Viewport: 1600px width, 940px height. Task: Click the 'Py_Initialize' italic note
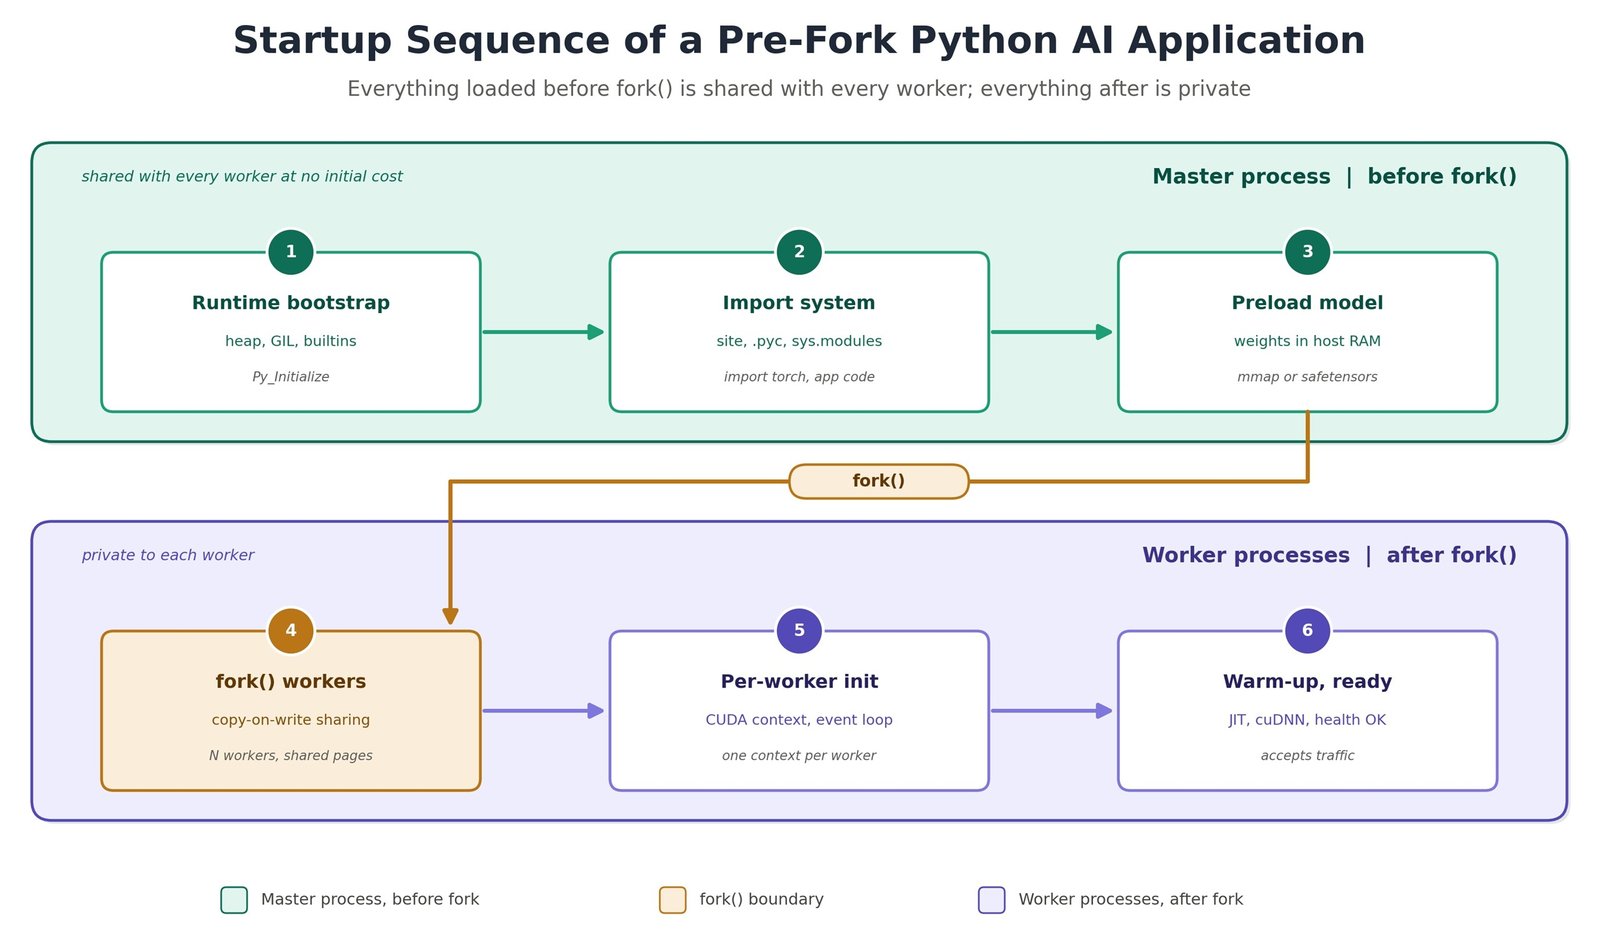[291, 377]
